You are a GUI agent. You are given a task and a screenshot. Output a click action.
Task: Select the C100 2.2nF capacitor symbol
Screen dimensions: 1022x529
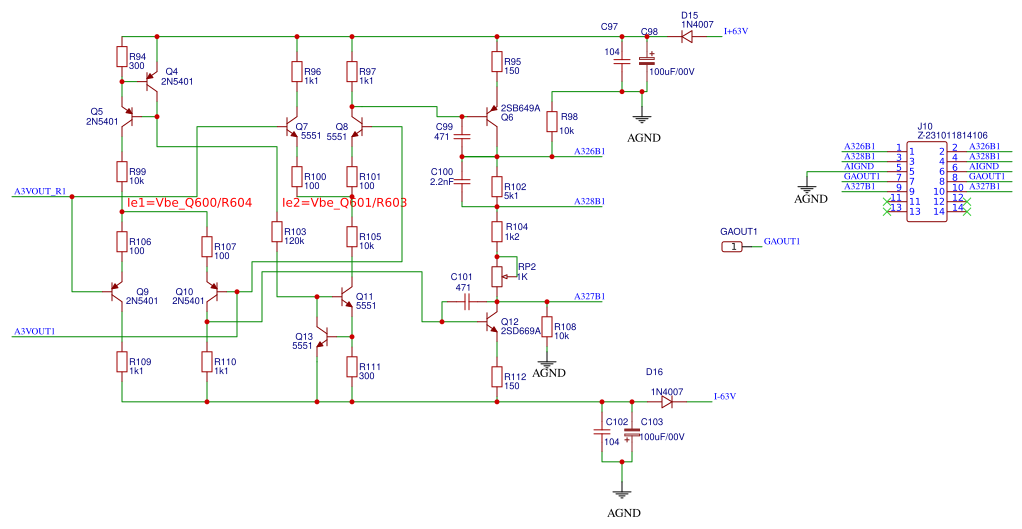pyautogui.click(x=462, y=182)
